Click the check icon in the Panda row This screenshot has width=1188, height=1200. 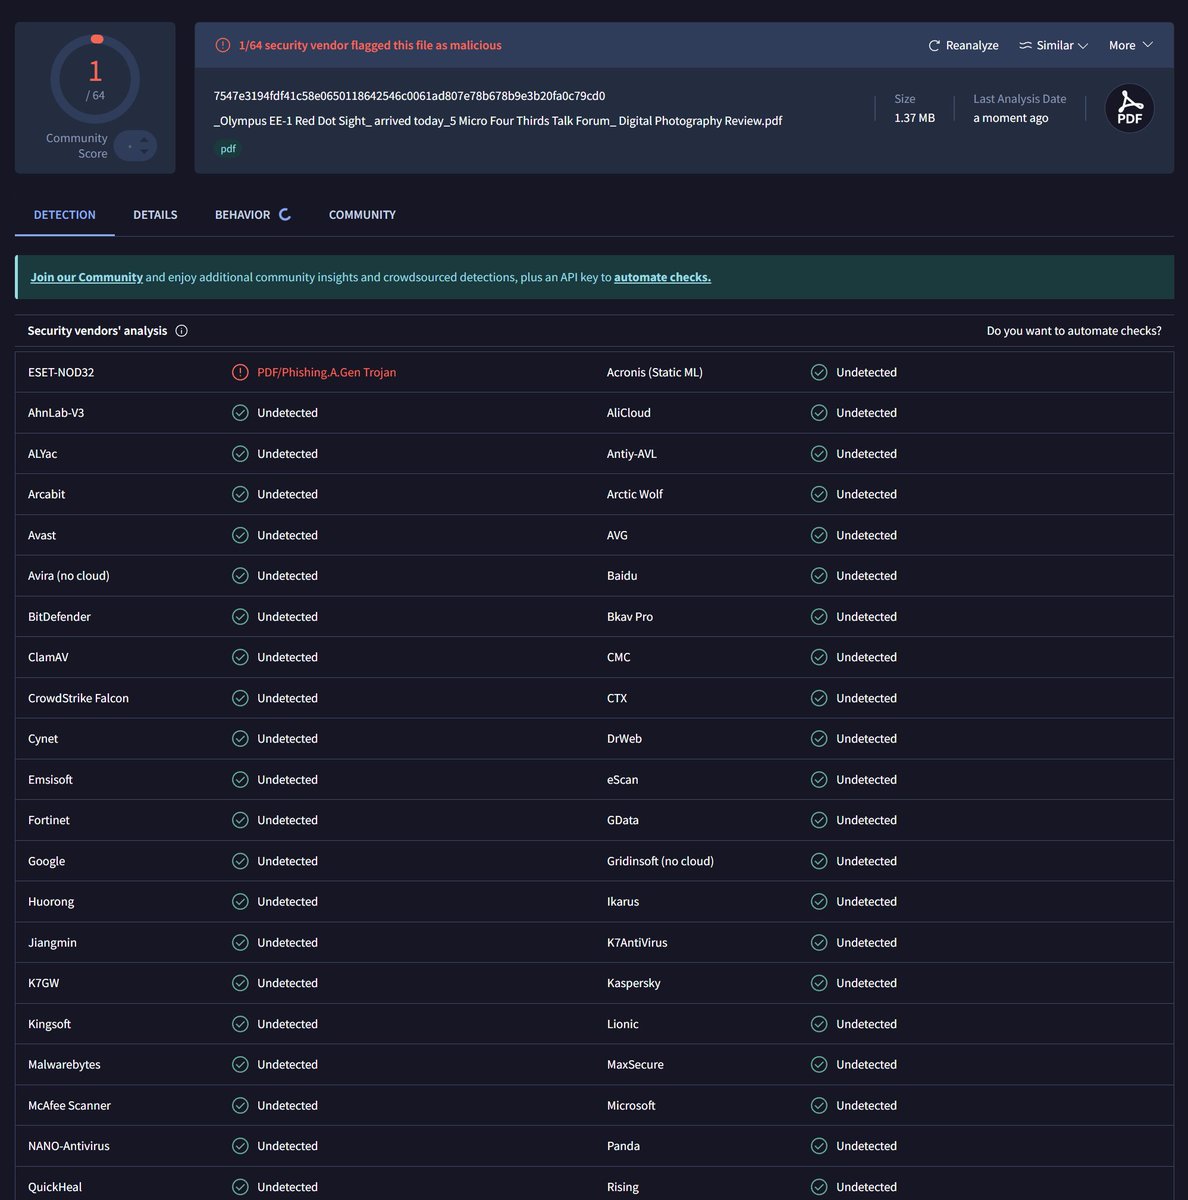click(x=819, y=1146)
